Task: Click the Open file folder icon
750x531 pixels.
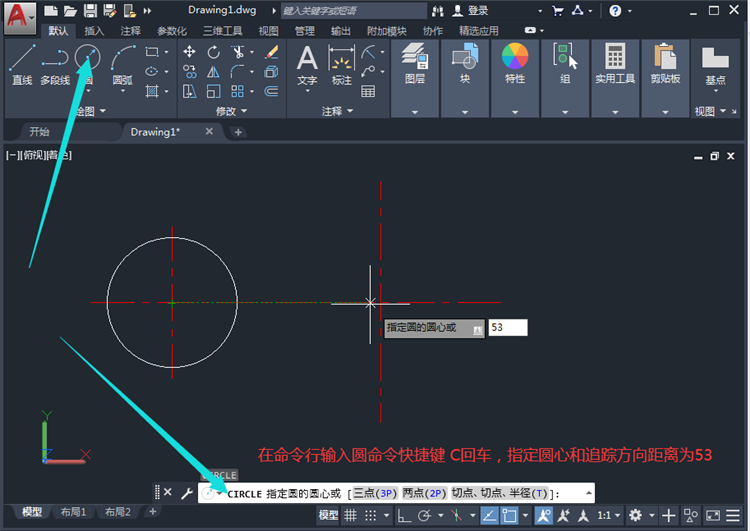Action: 70,11
